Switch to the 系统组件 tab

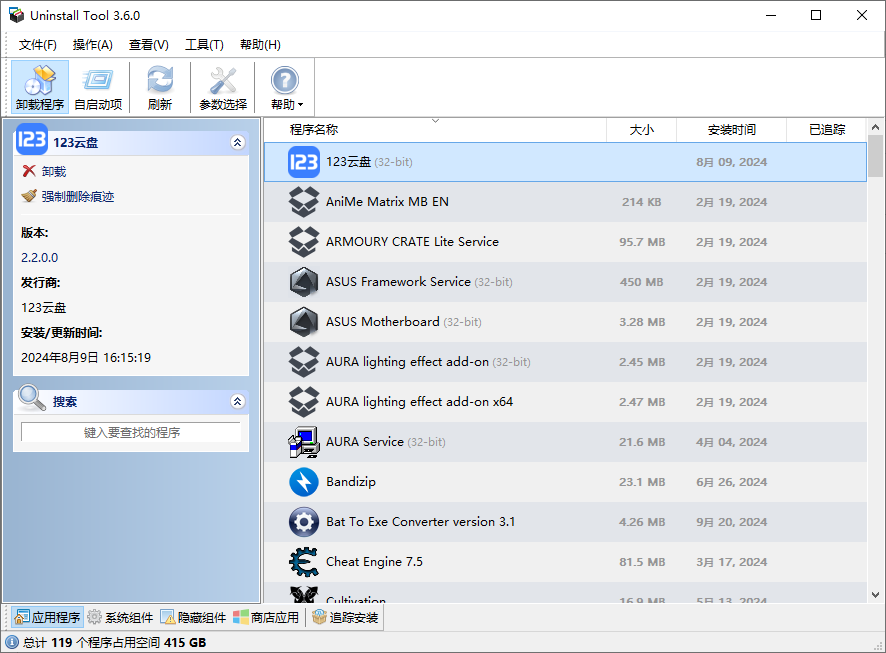pos(120,618)
